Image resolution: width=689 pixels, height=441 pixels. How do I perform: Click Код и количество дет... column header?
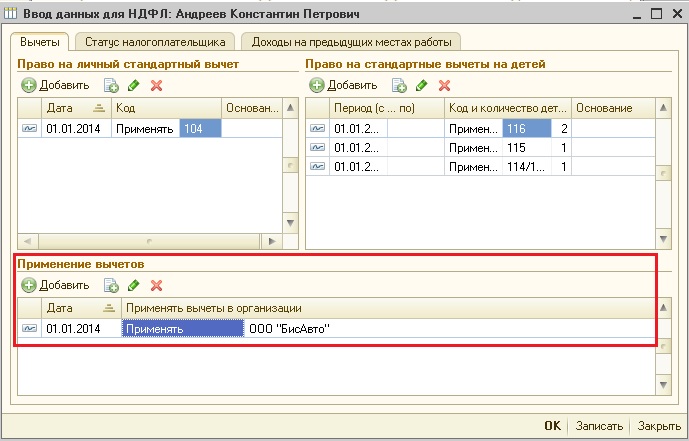click(508, 108)
